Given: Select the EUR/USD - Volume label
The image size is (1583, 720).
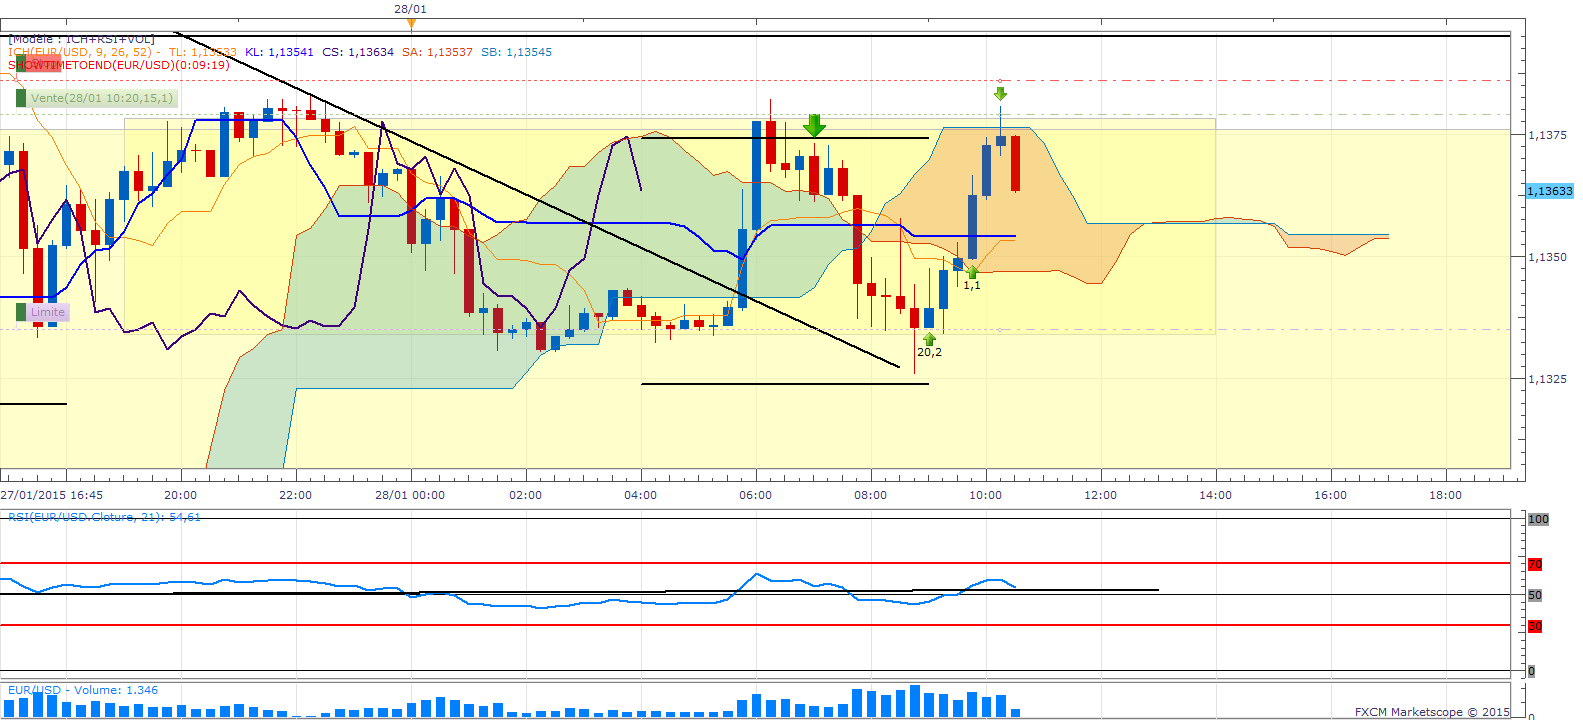Looking at the screenshot, I should (83, 690).
